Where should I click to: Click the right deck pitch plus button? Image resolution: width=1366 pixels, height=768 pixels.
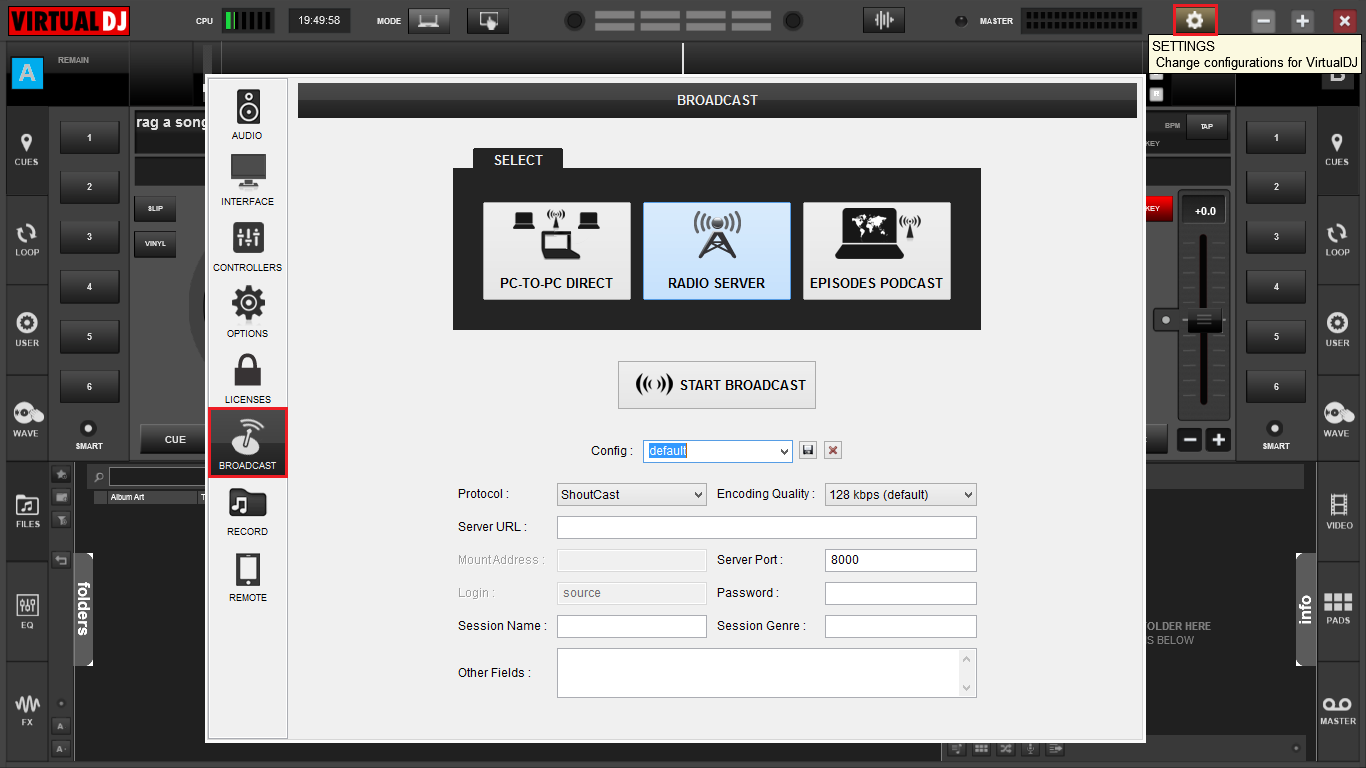(1218, 439)
